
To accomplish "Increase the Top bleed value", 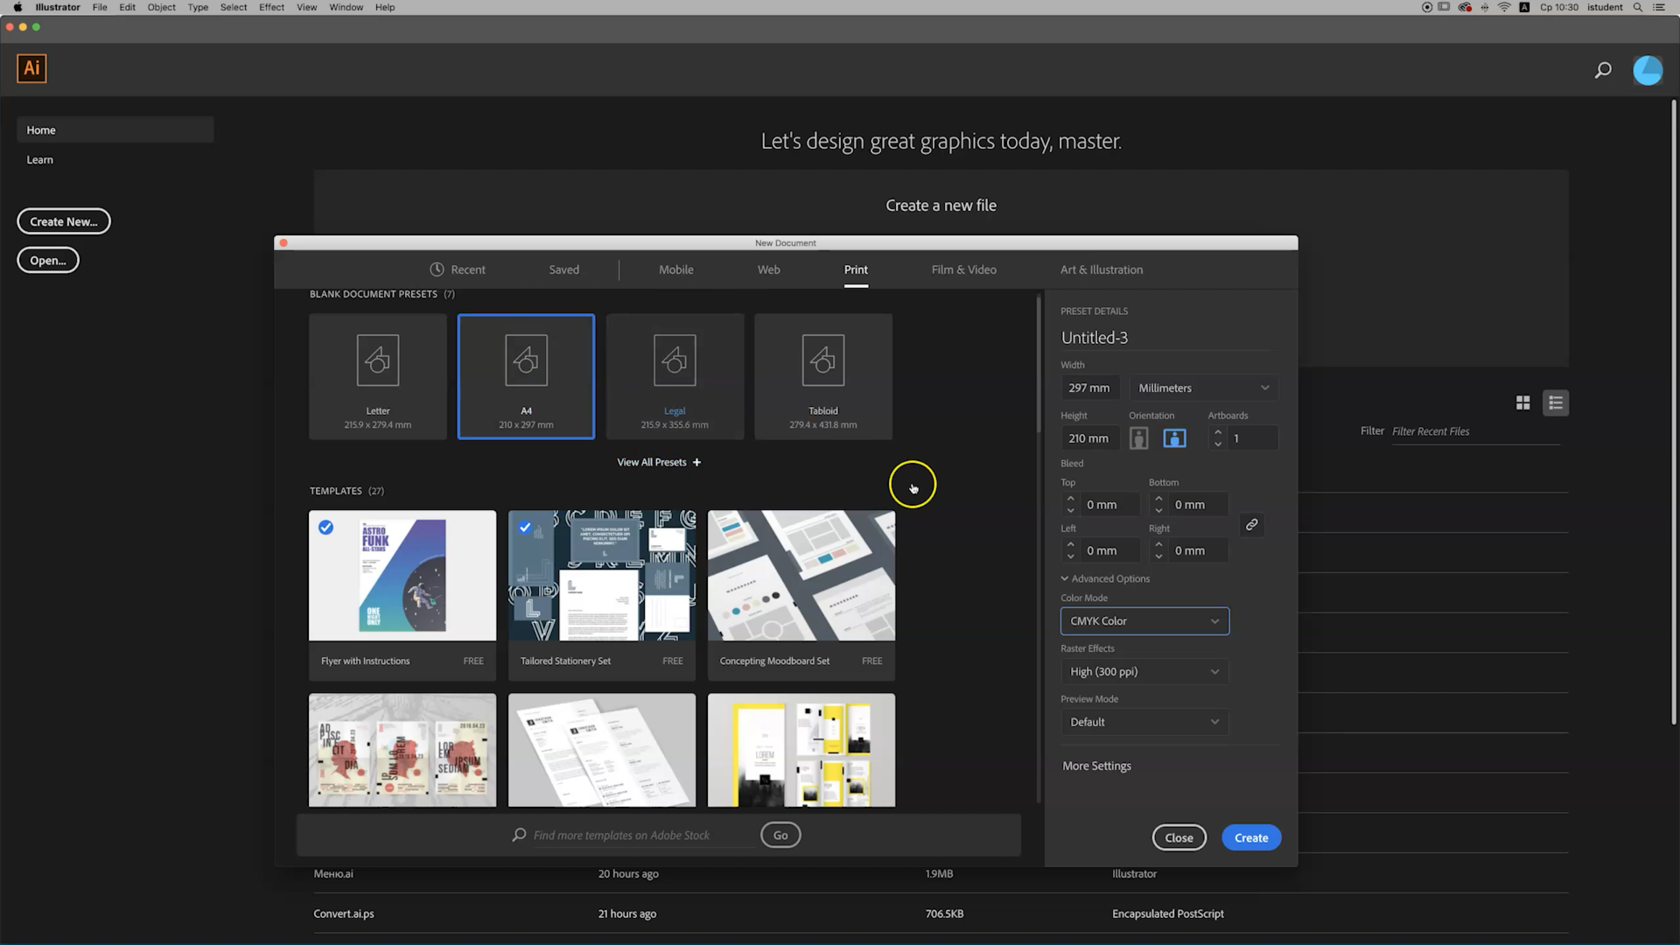I will (1071, 498).
